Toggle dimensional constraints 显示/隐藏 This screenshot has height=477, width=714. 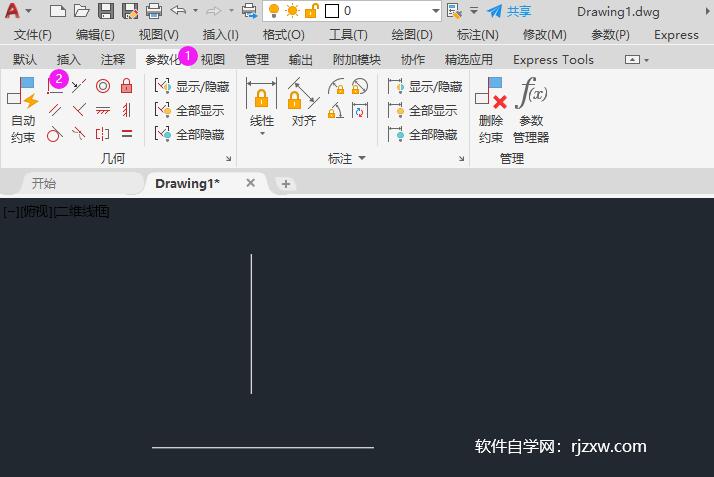coord(425,86)
